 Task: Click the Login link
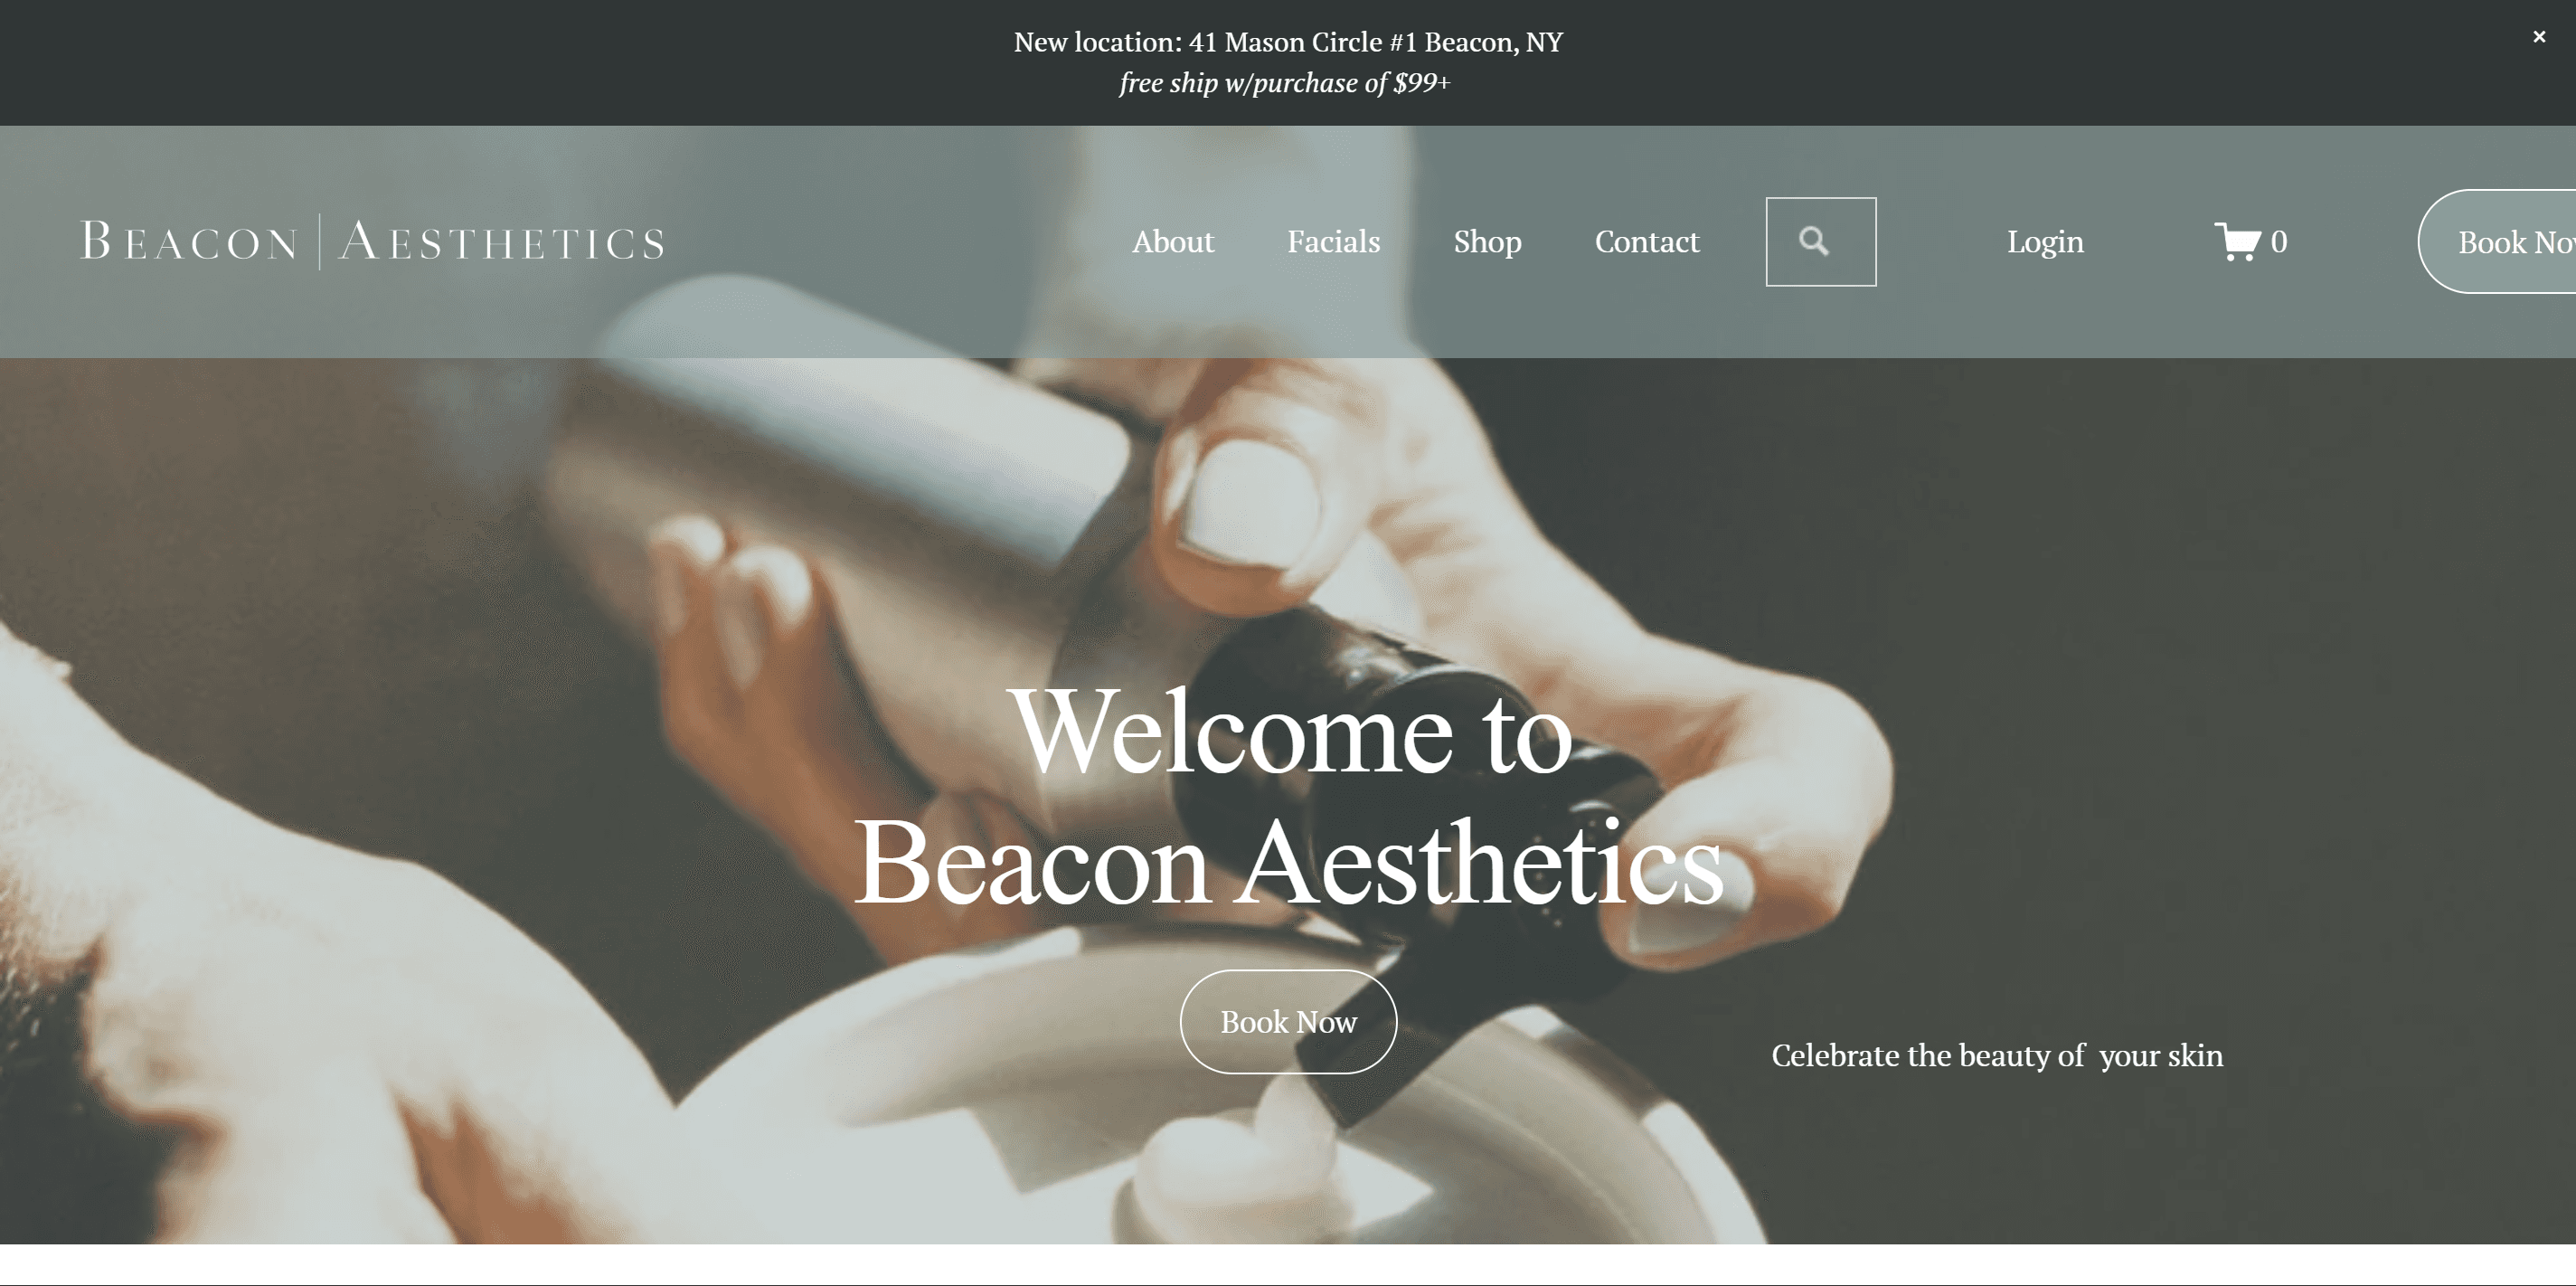pos(2045,241)
